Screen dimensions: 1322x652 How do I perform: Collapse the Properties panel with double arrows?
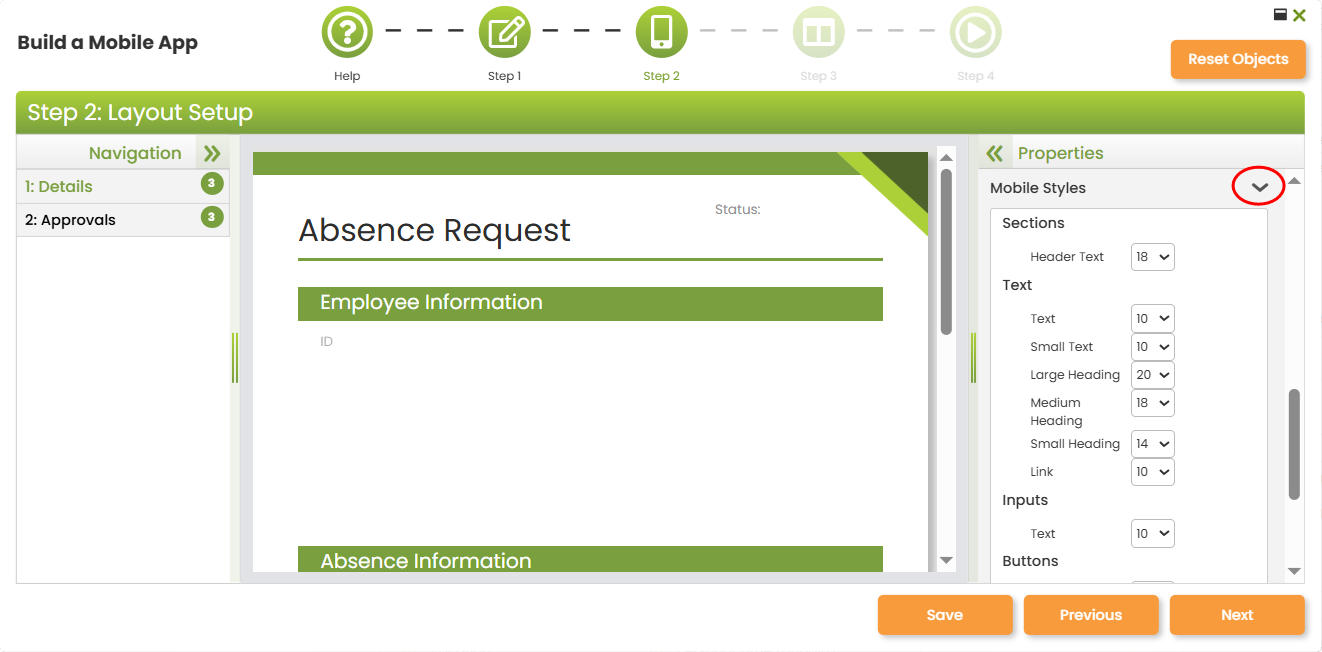click(994, 153)
